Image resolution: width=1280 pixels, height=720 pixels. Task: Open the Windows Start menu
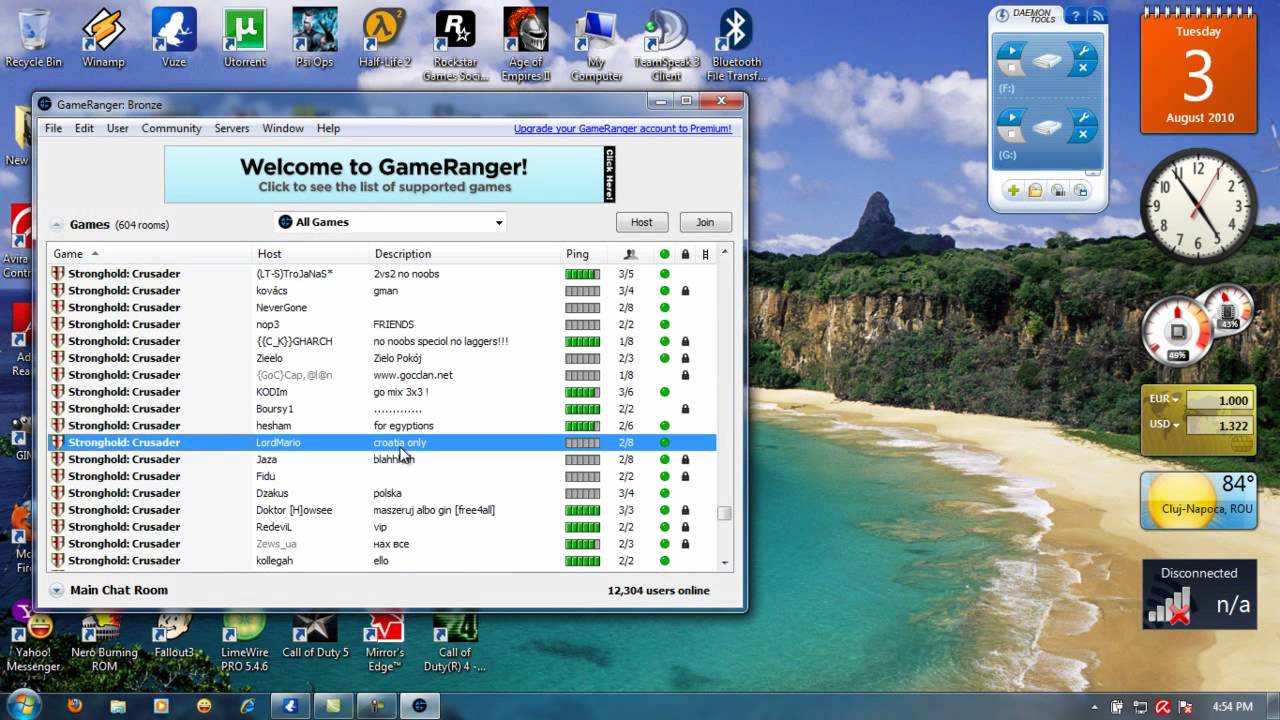(24, 704)
